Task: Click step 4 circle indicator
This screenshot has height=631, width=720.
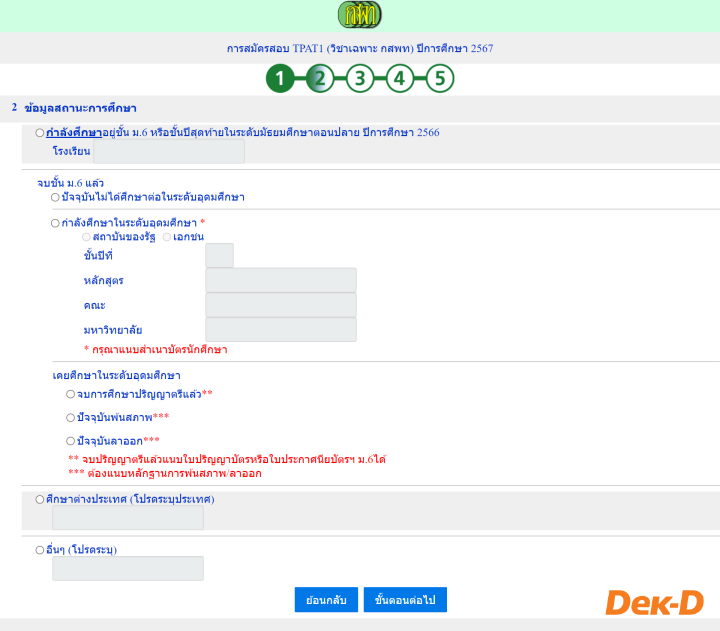Action: 400,79
